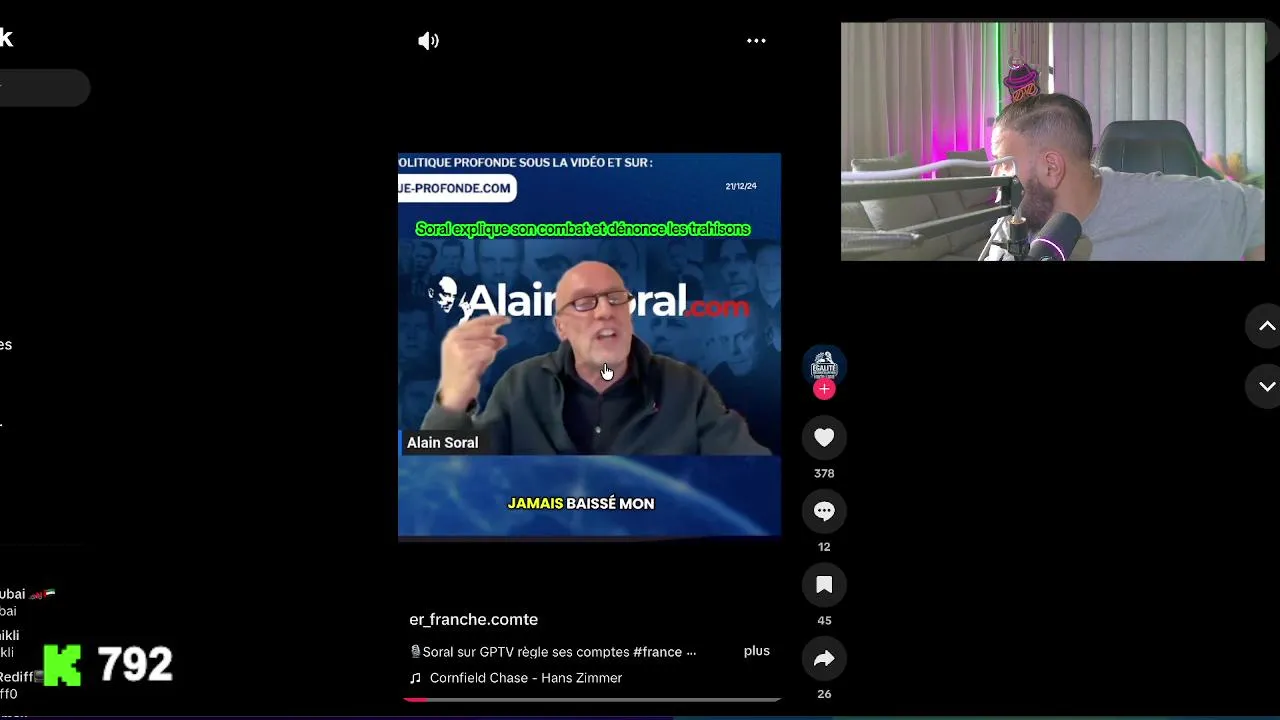Expand the description with the 'plus' link
The width and height of the screenshot is (1280, 720).
757,651
